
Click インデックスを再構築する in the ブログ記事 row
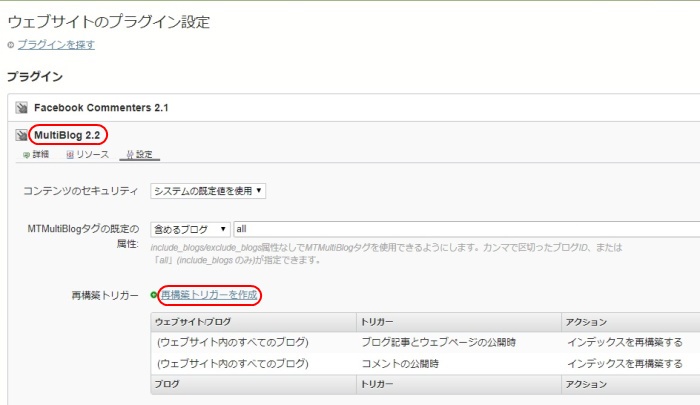click(625, 342)
